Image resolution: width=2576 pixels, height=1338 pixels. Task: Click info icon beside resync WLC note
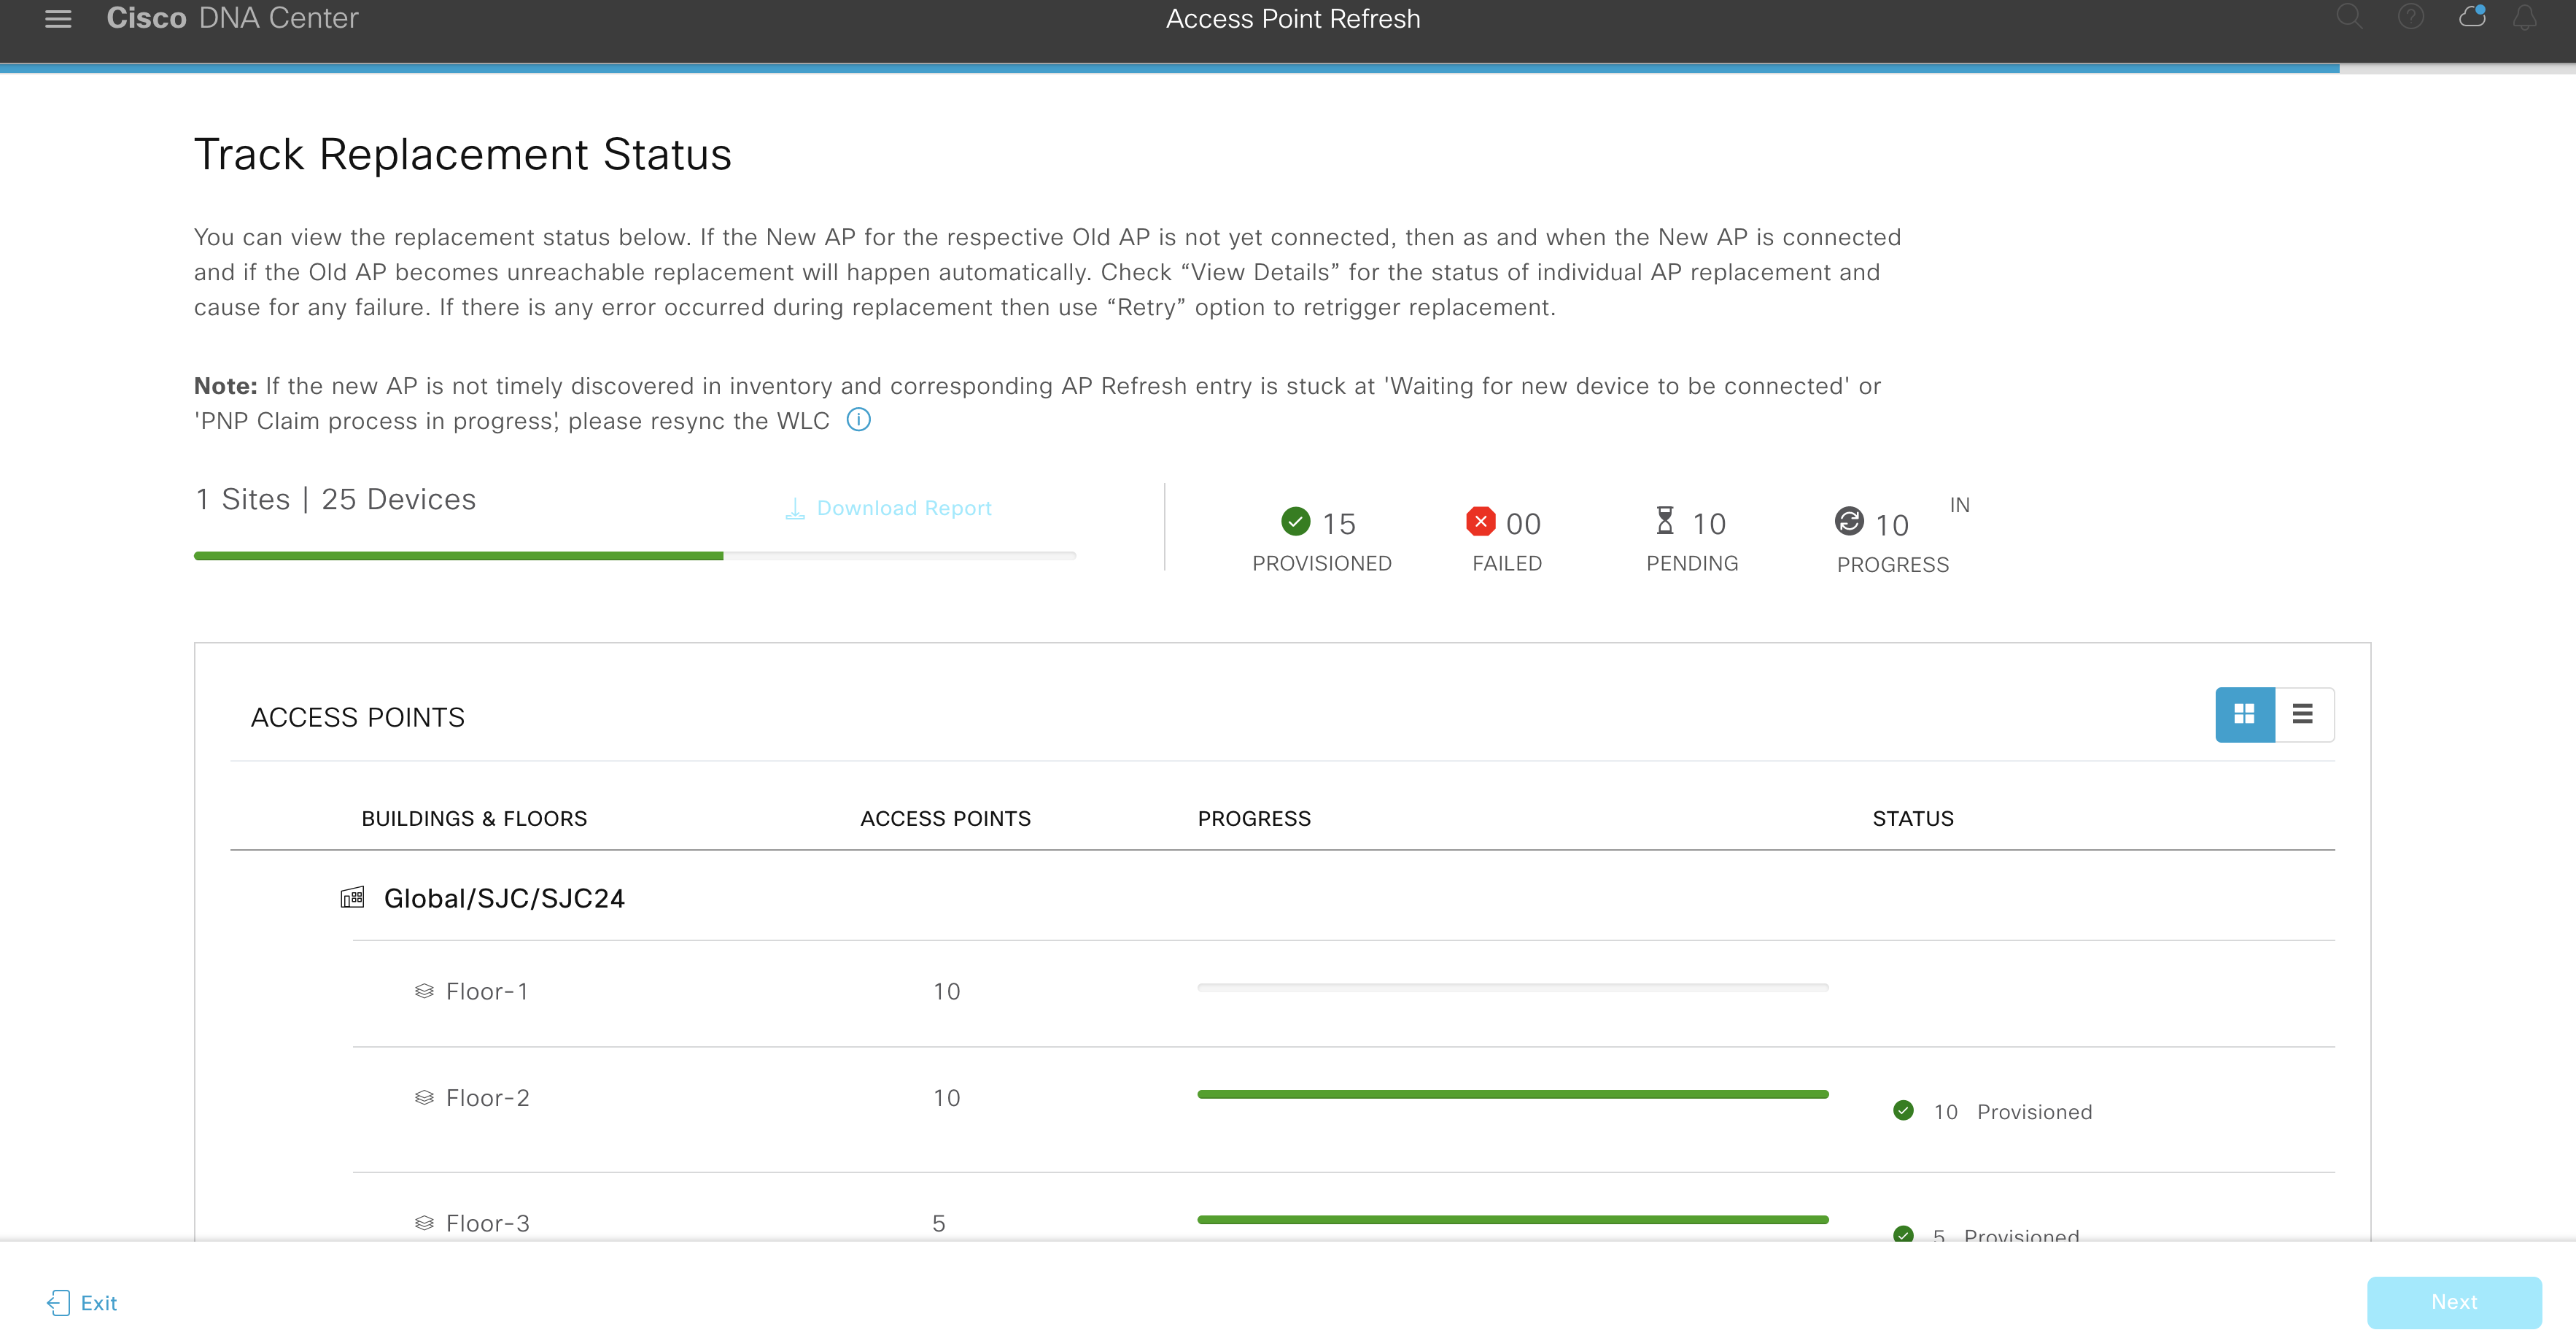(x=858, y=420)
